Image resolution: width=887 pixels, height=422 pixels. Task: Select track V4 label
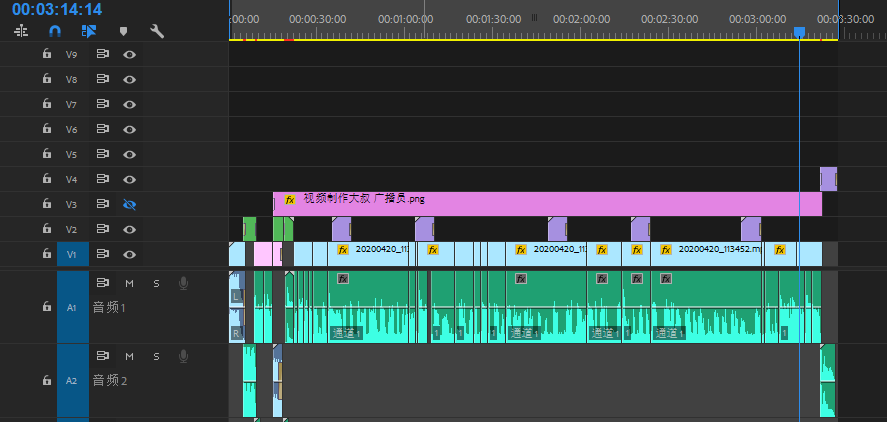(71, 179)
